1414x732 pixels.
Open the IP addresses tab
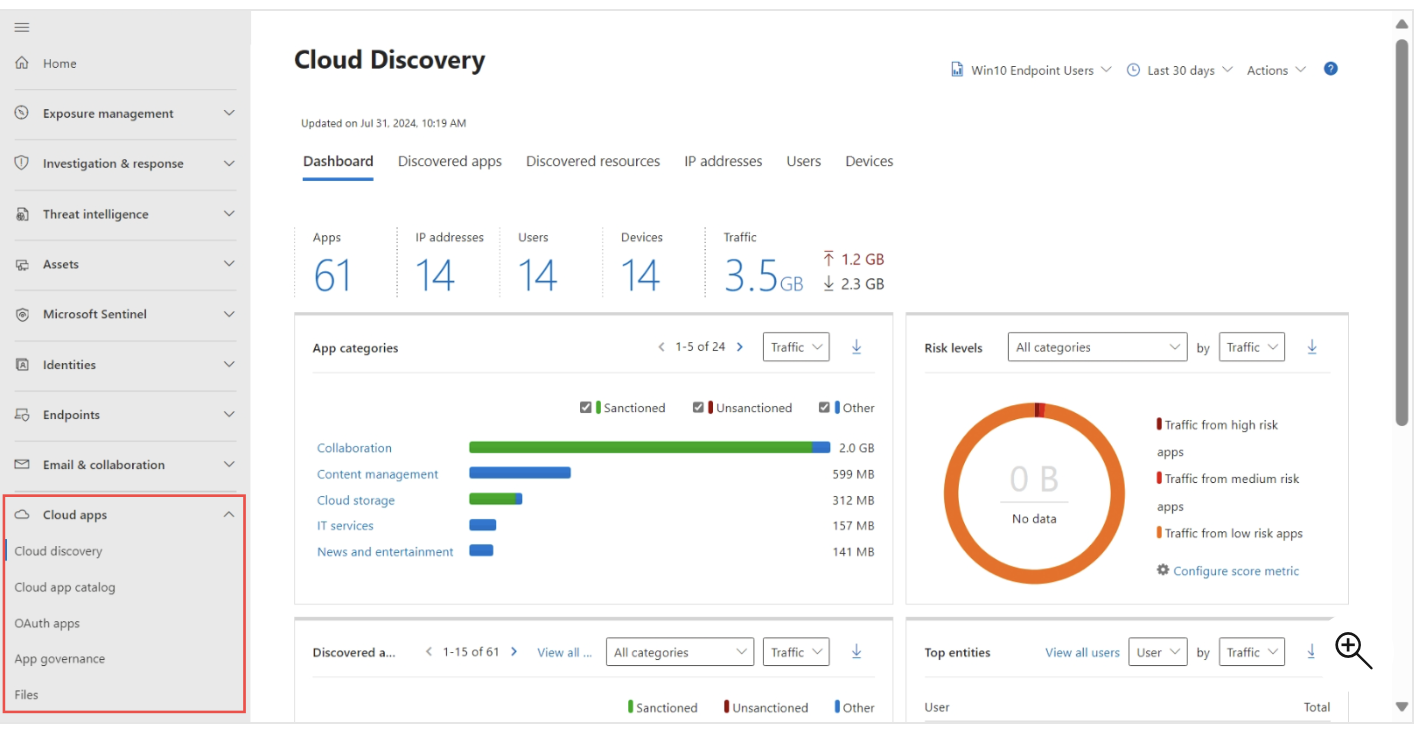[x=723, y=161]
